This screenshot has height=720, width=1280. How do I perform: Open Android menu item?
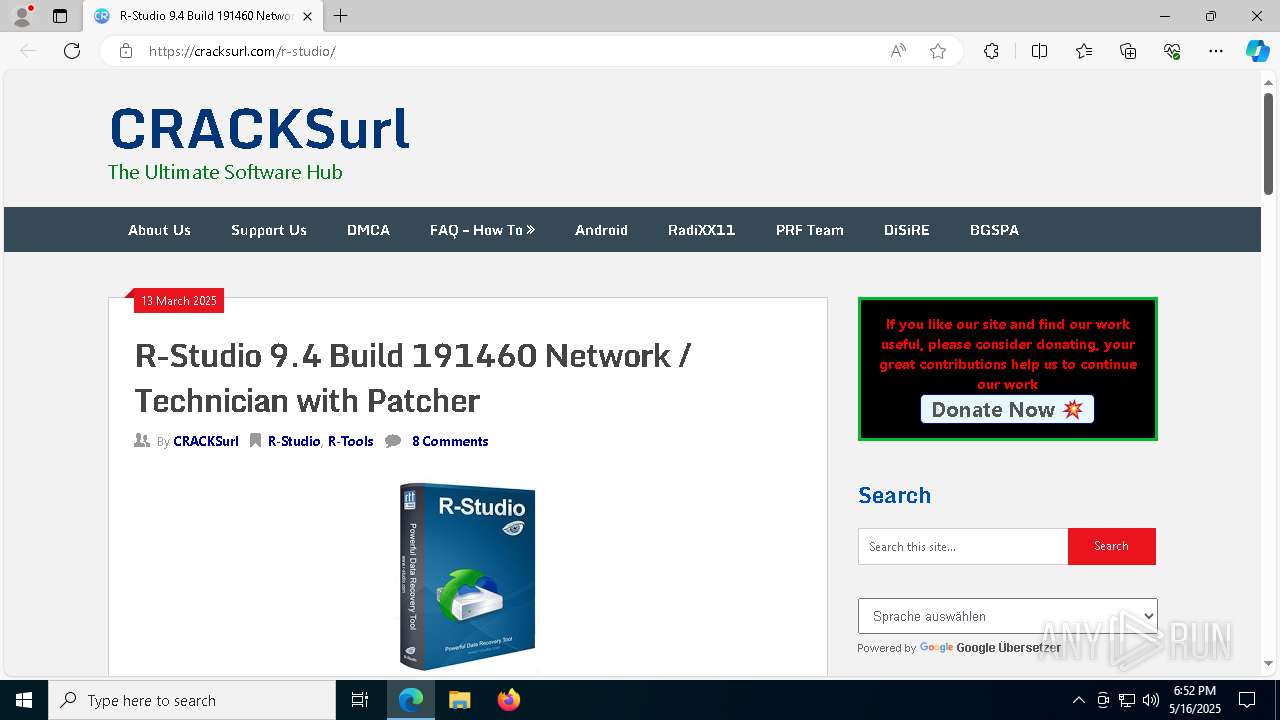tap(601, 230)
